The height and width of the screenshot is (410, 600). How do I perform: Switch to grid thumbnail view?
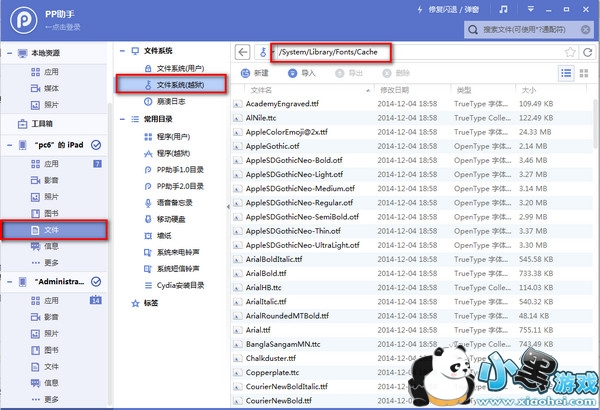(x=584, y=73)
